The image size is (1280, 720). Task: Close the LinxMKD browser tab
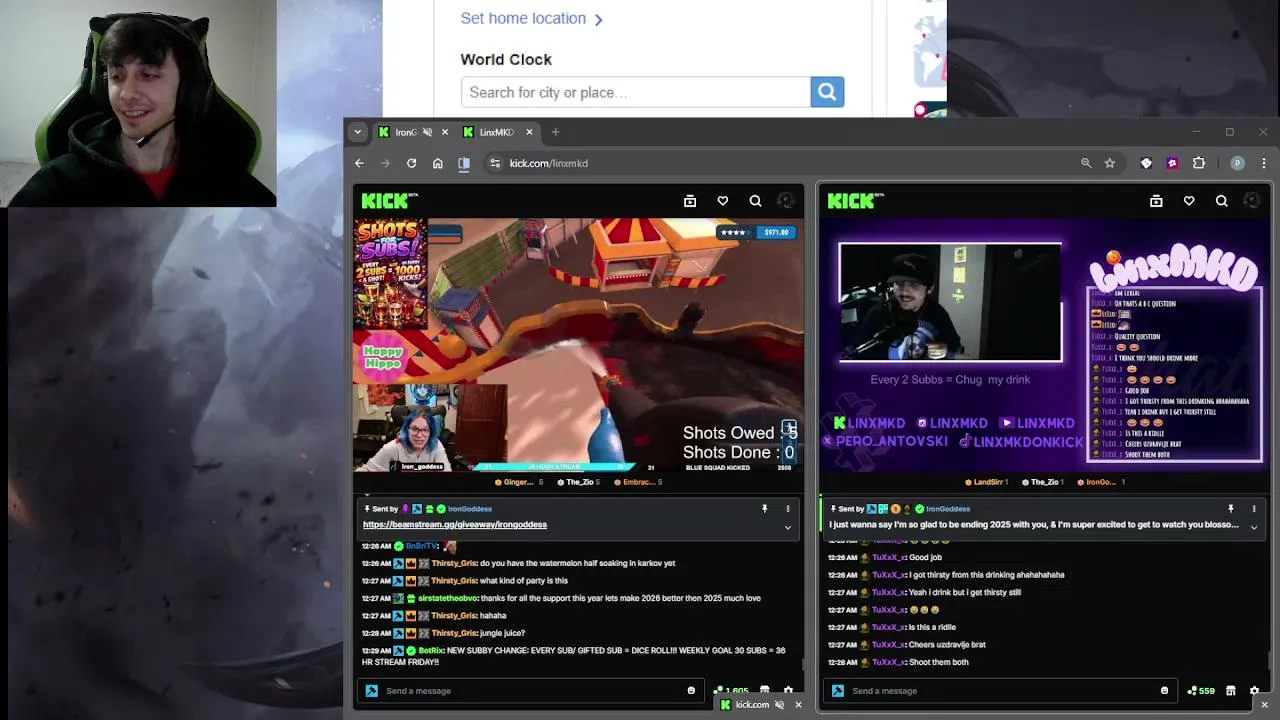coord(529,132)
